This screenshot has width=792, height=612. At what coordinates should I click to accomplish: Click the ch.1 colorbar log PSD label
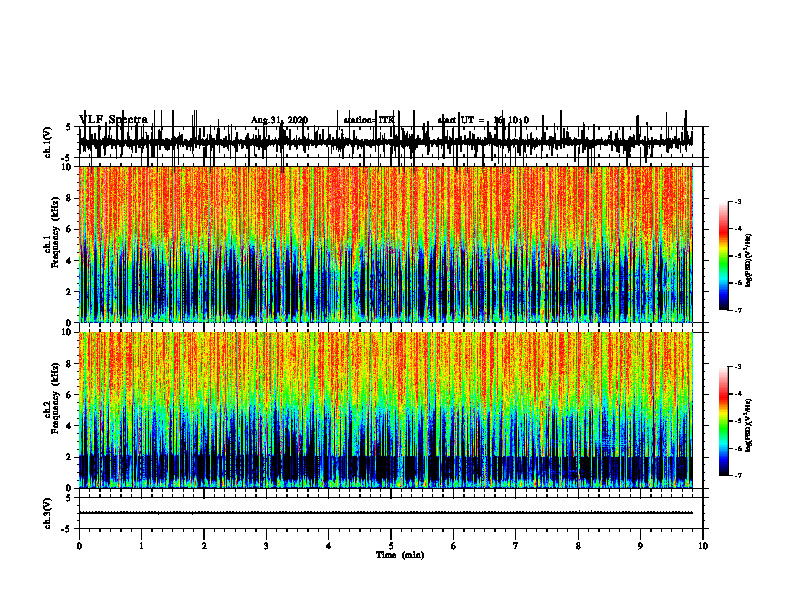[x=748, y=261]
